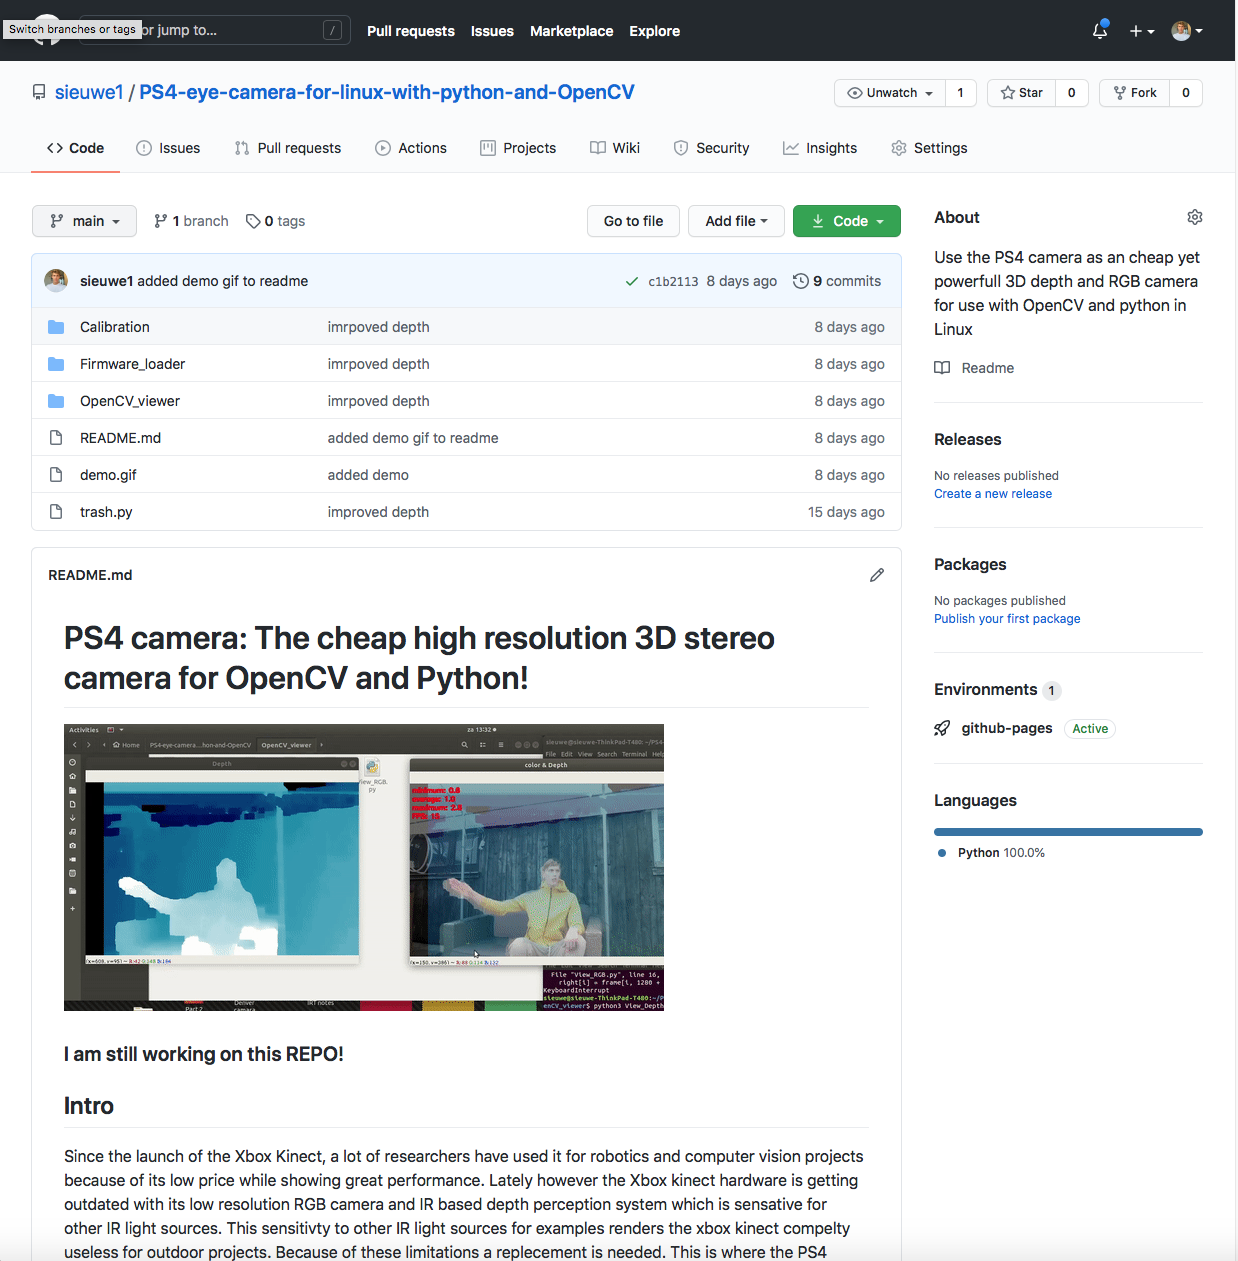Image resolution: width=1238 pixels, height=1261 pixels.
Task: Star the repository
Action: 1021,93
